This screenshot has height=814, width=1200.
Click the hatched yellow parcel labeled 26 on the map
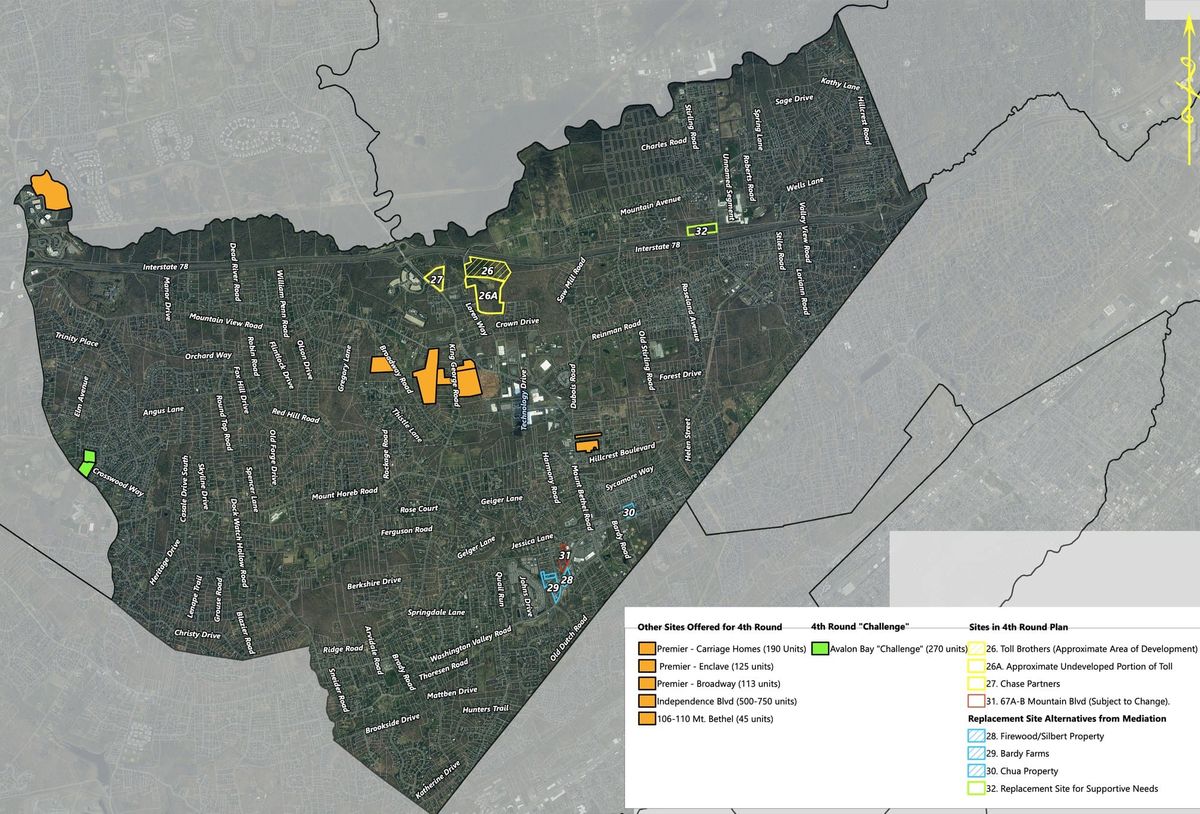tap(487, 270)
